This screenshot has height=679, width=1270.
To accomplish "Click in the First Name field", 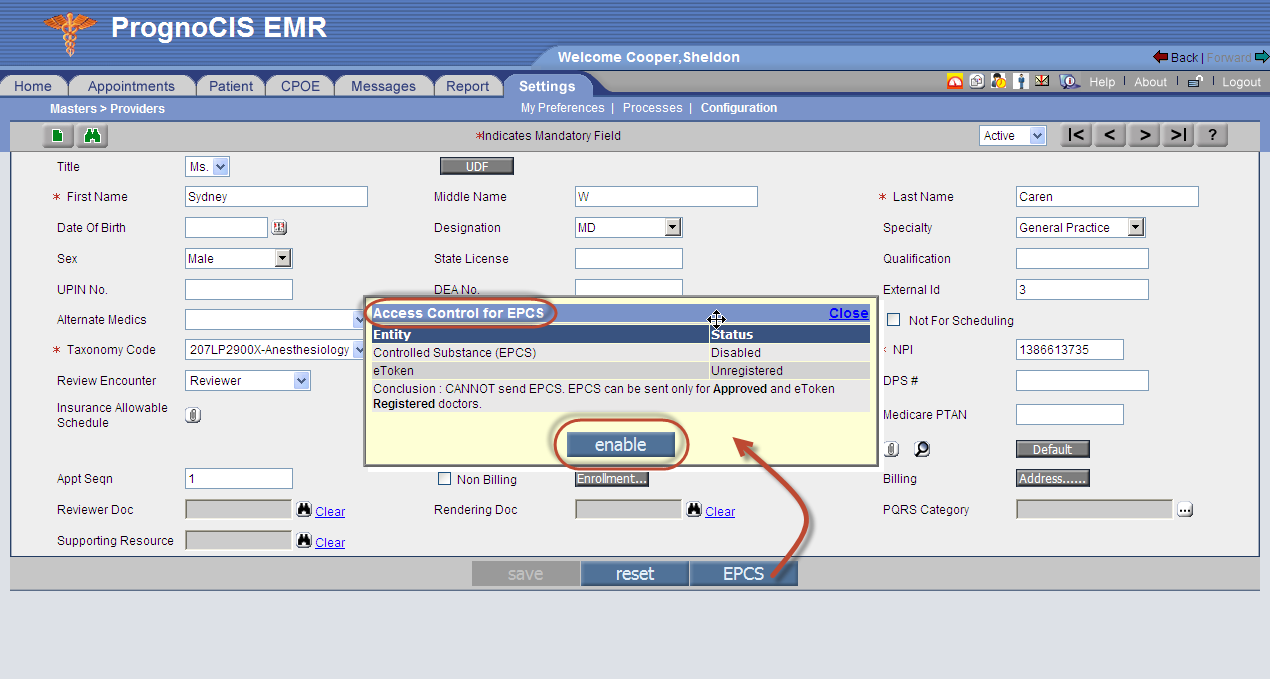I will point(277,197).
